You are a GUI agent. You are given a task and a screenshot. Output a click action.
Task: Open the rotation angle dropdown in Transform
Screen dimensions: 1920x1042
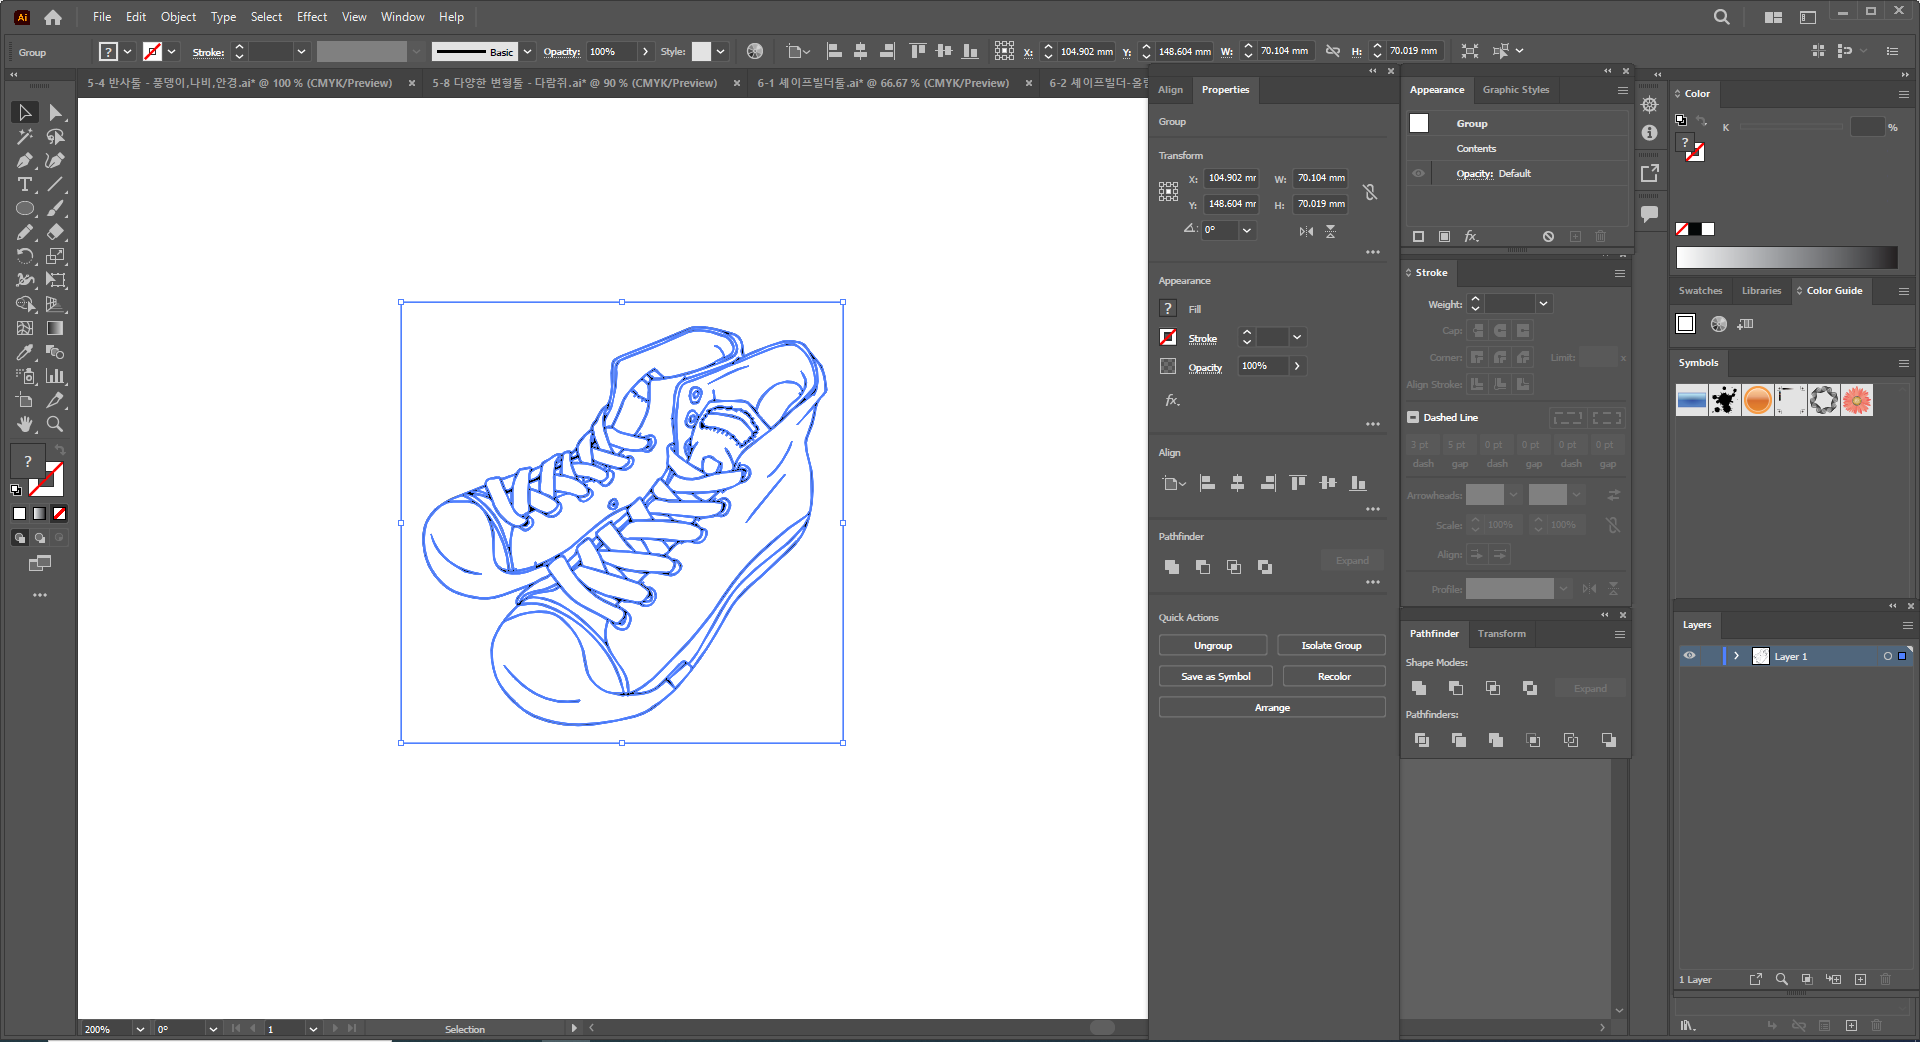pyautogui.click(x=1247, y=230)
